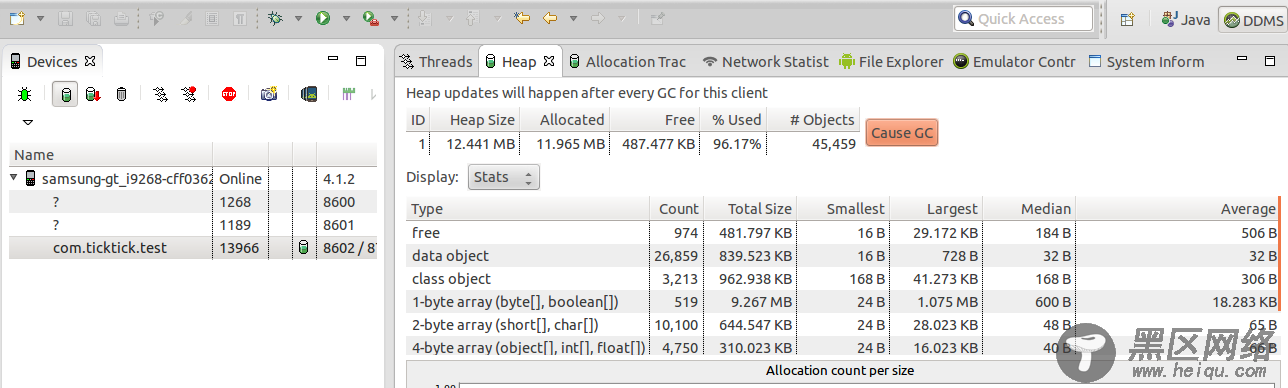
Task: Click the green Run button
Action: click(x=323, y=18)
